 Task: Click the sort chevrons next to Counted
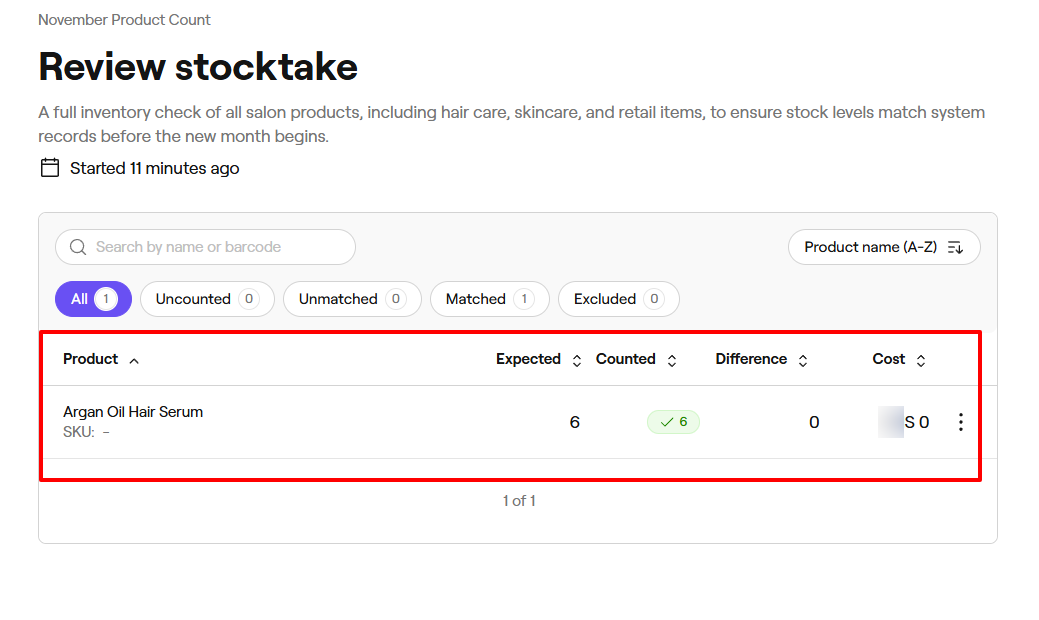(671, 359)
